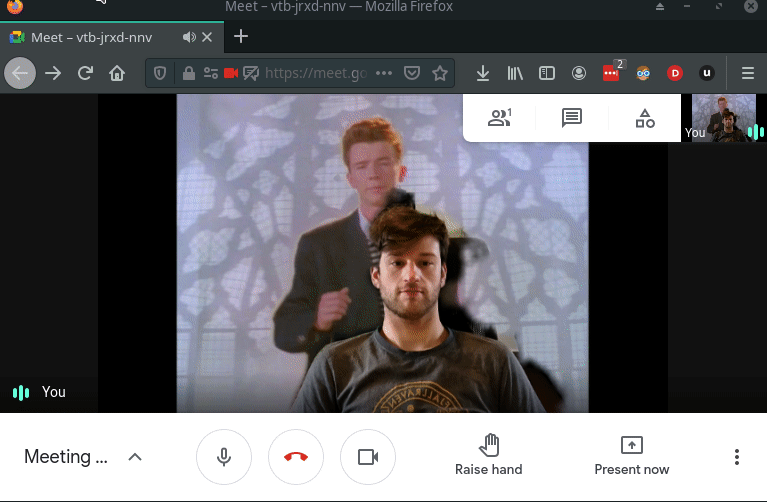Bookmark this page with star

coord(440,73)
